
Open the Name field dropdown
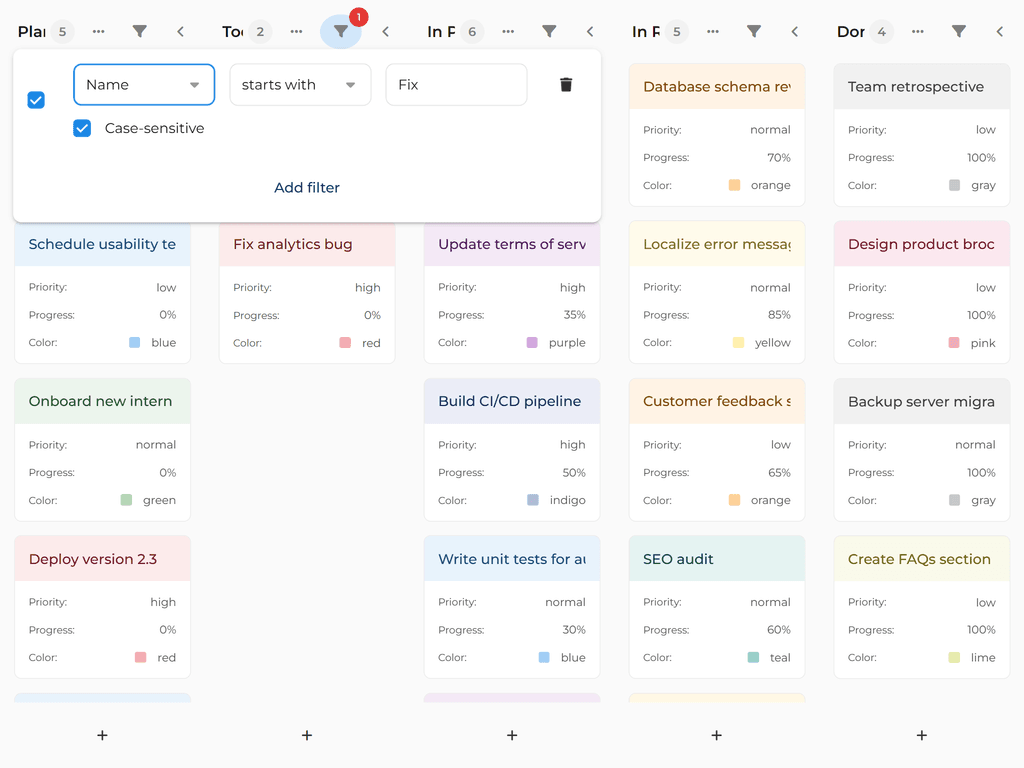click(x=143, y=85)
